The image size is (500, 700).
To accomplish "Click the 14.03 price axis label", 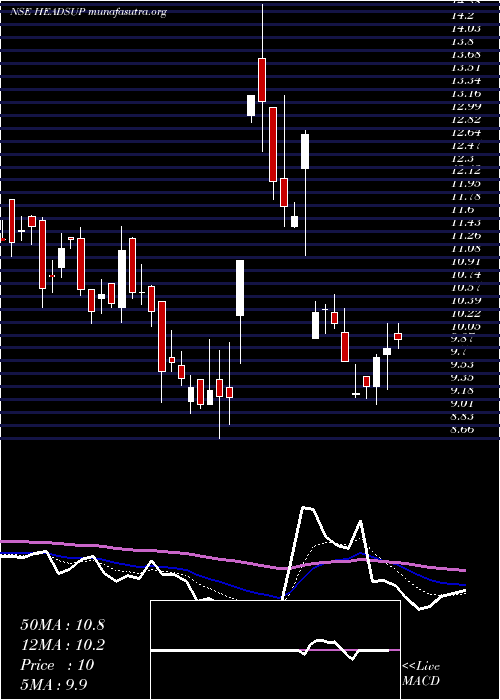I will click(466, 28).
